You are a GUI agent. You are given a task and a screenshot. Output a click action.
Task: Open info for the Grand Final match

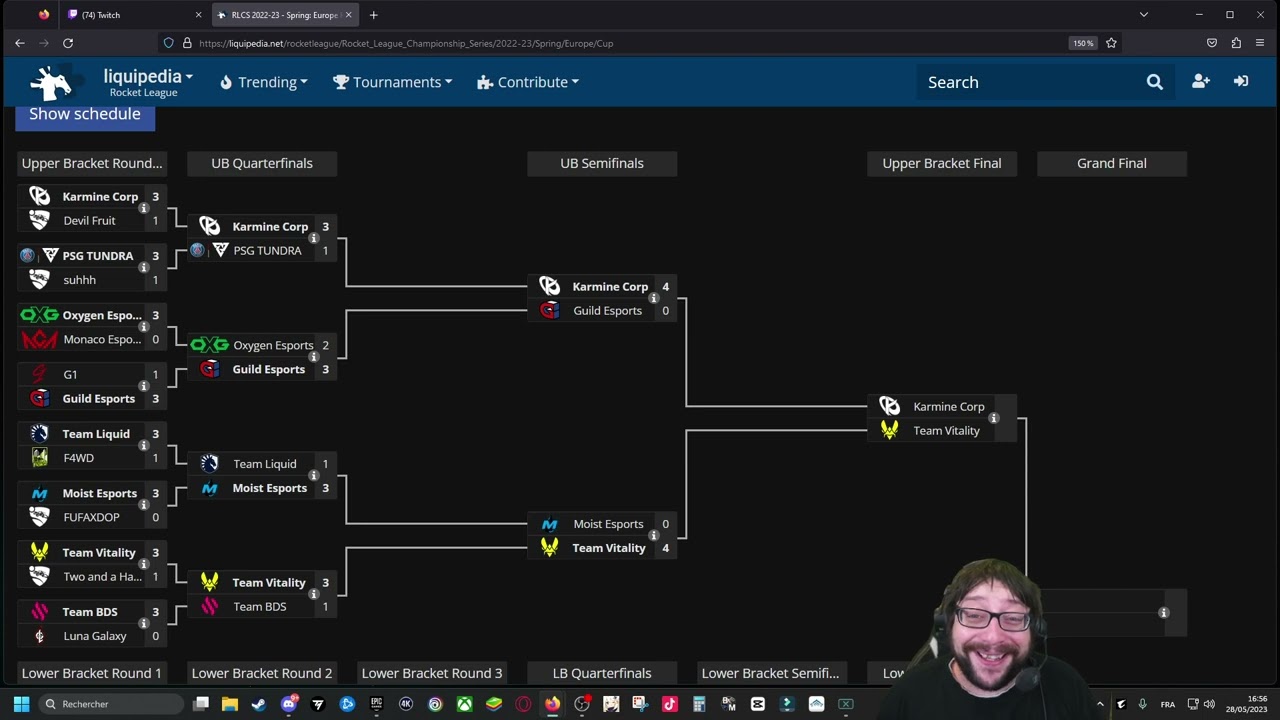[1163, 612]
